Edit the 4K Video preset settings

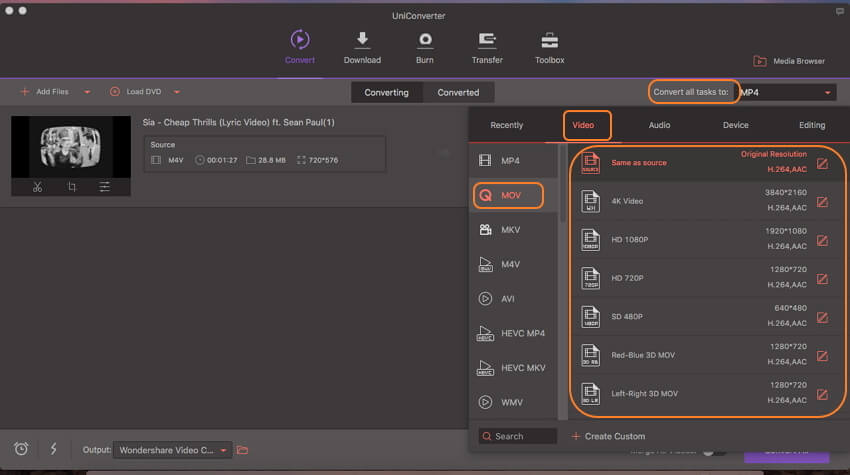822,202
